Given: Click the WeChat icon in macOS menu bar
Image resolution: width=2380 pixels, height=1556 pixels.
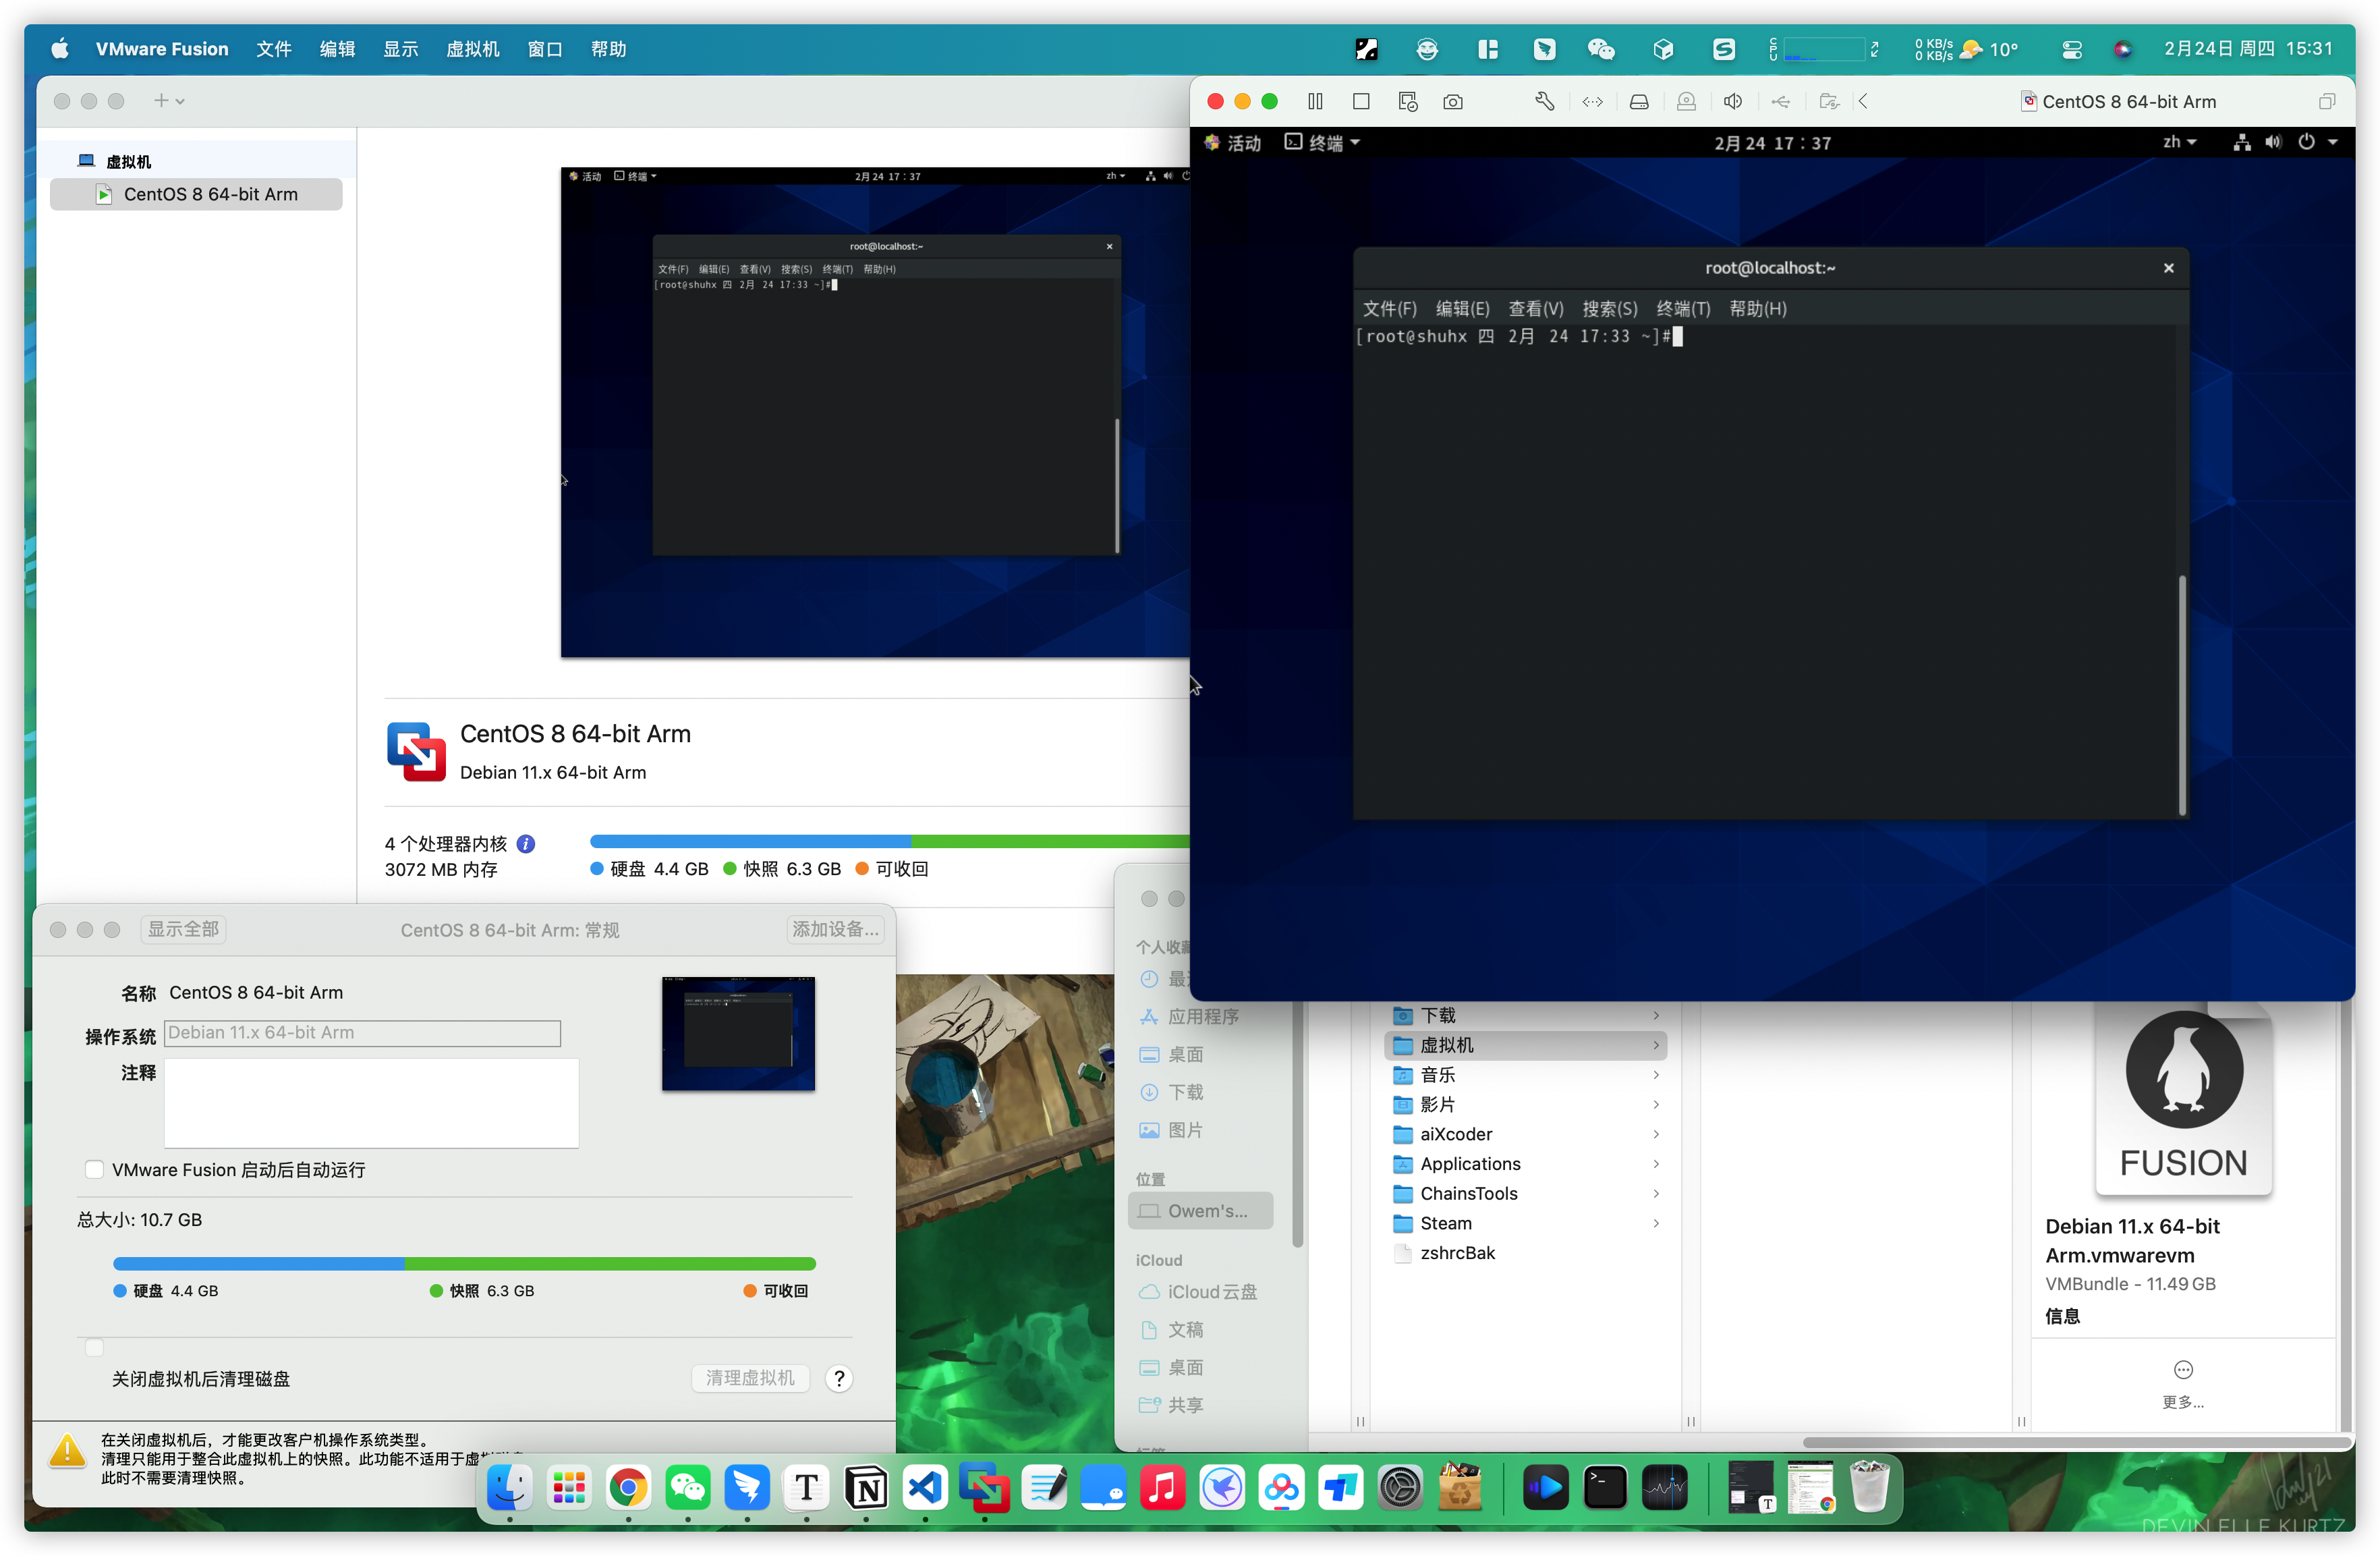Looking at the screenshot, I should coord(1601,49).
